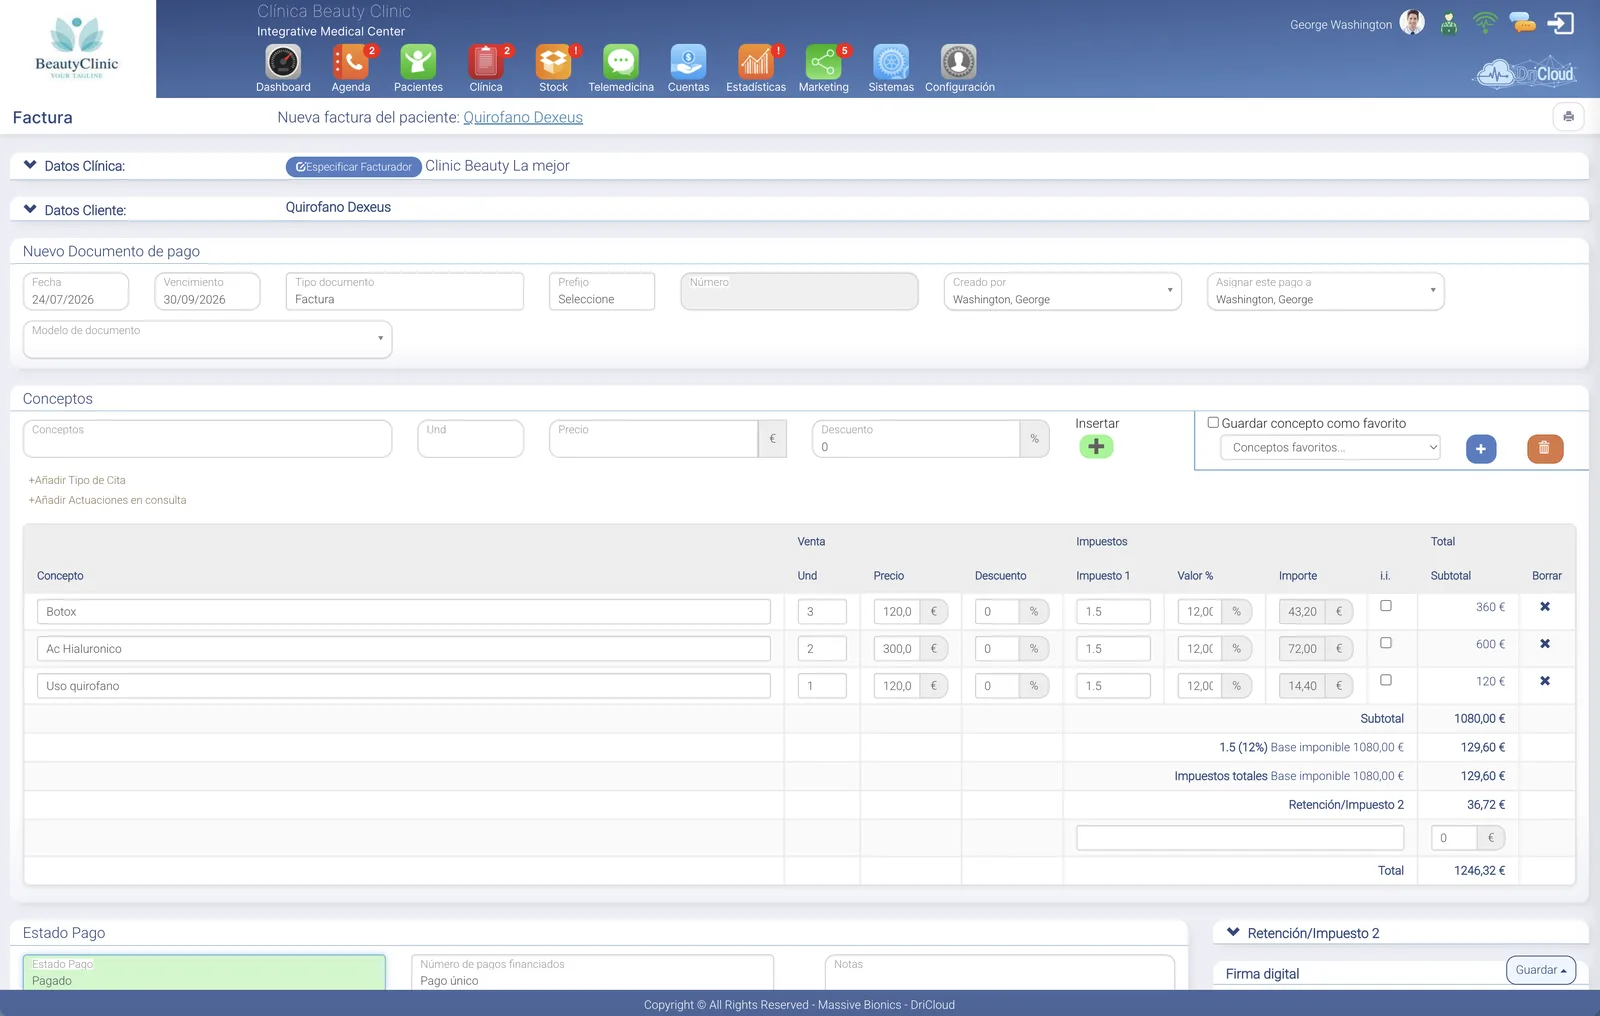Delete favorite concept with orange trash icon
The width and height of the screenshot is (1600, 1016).
1544,449
